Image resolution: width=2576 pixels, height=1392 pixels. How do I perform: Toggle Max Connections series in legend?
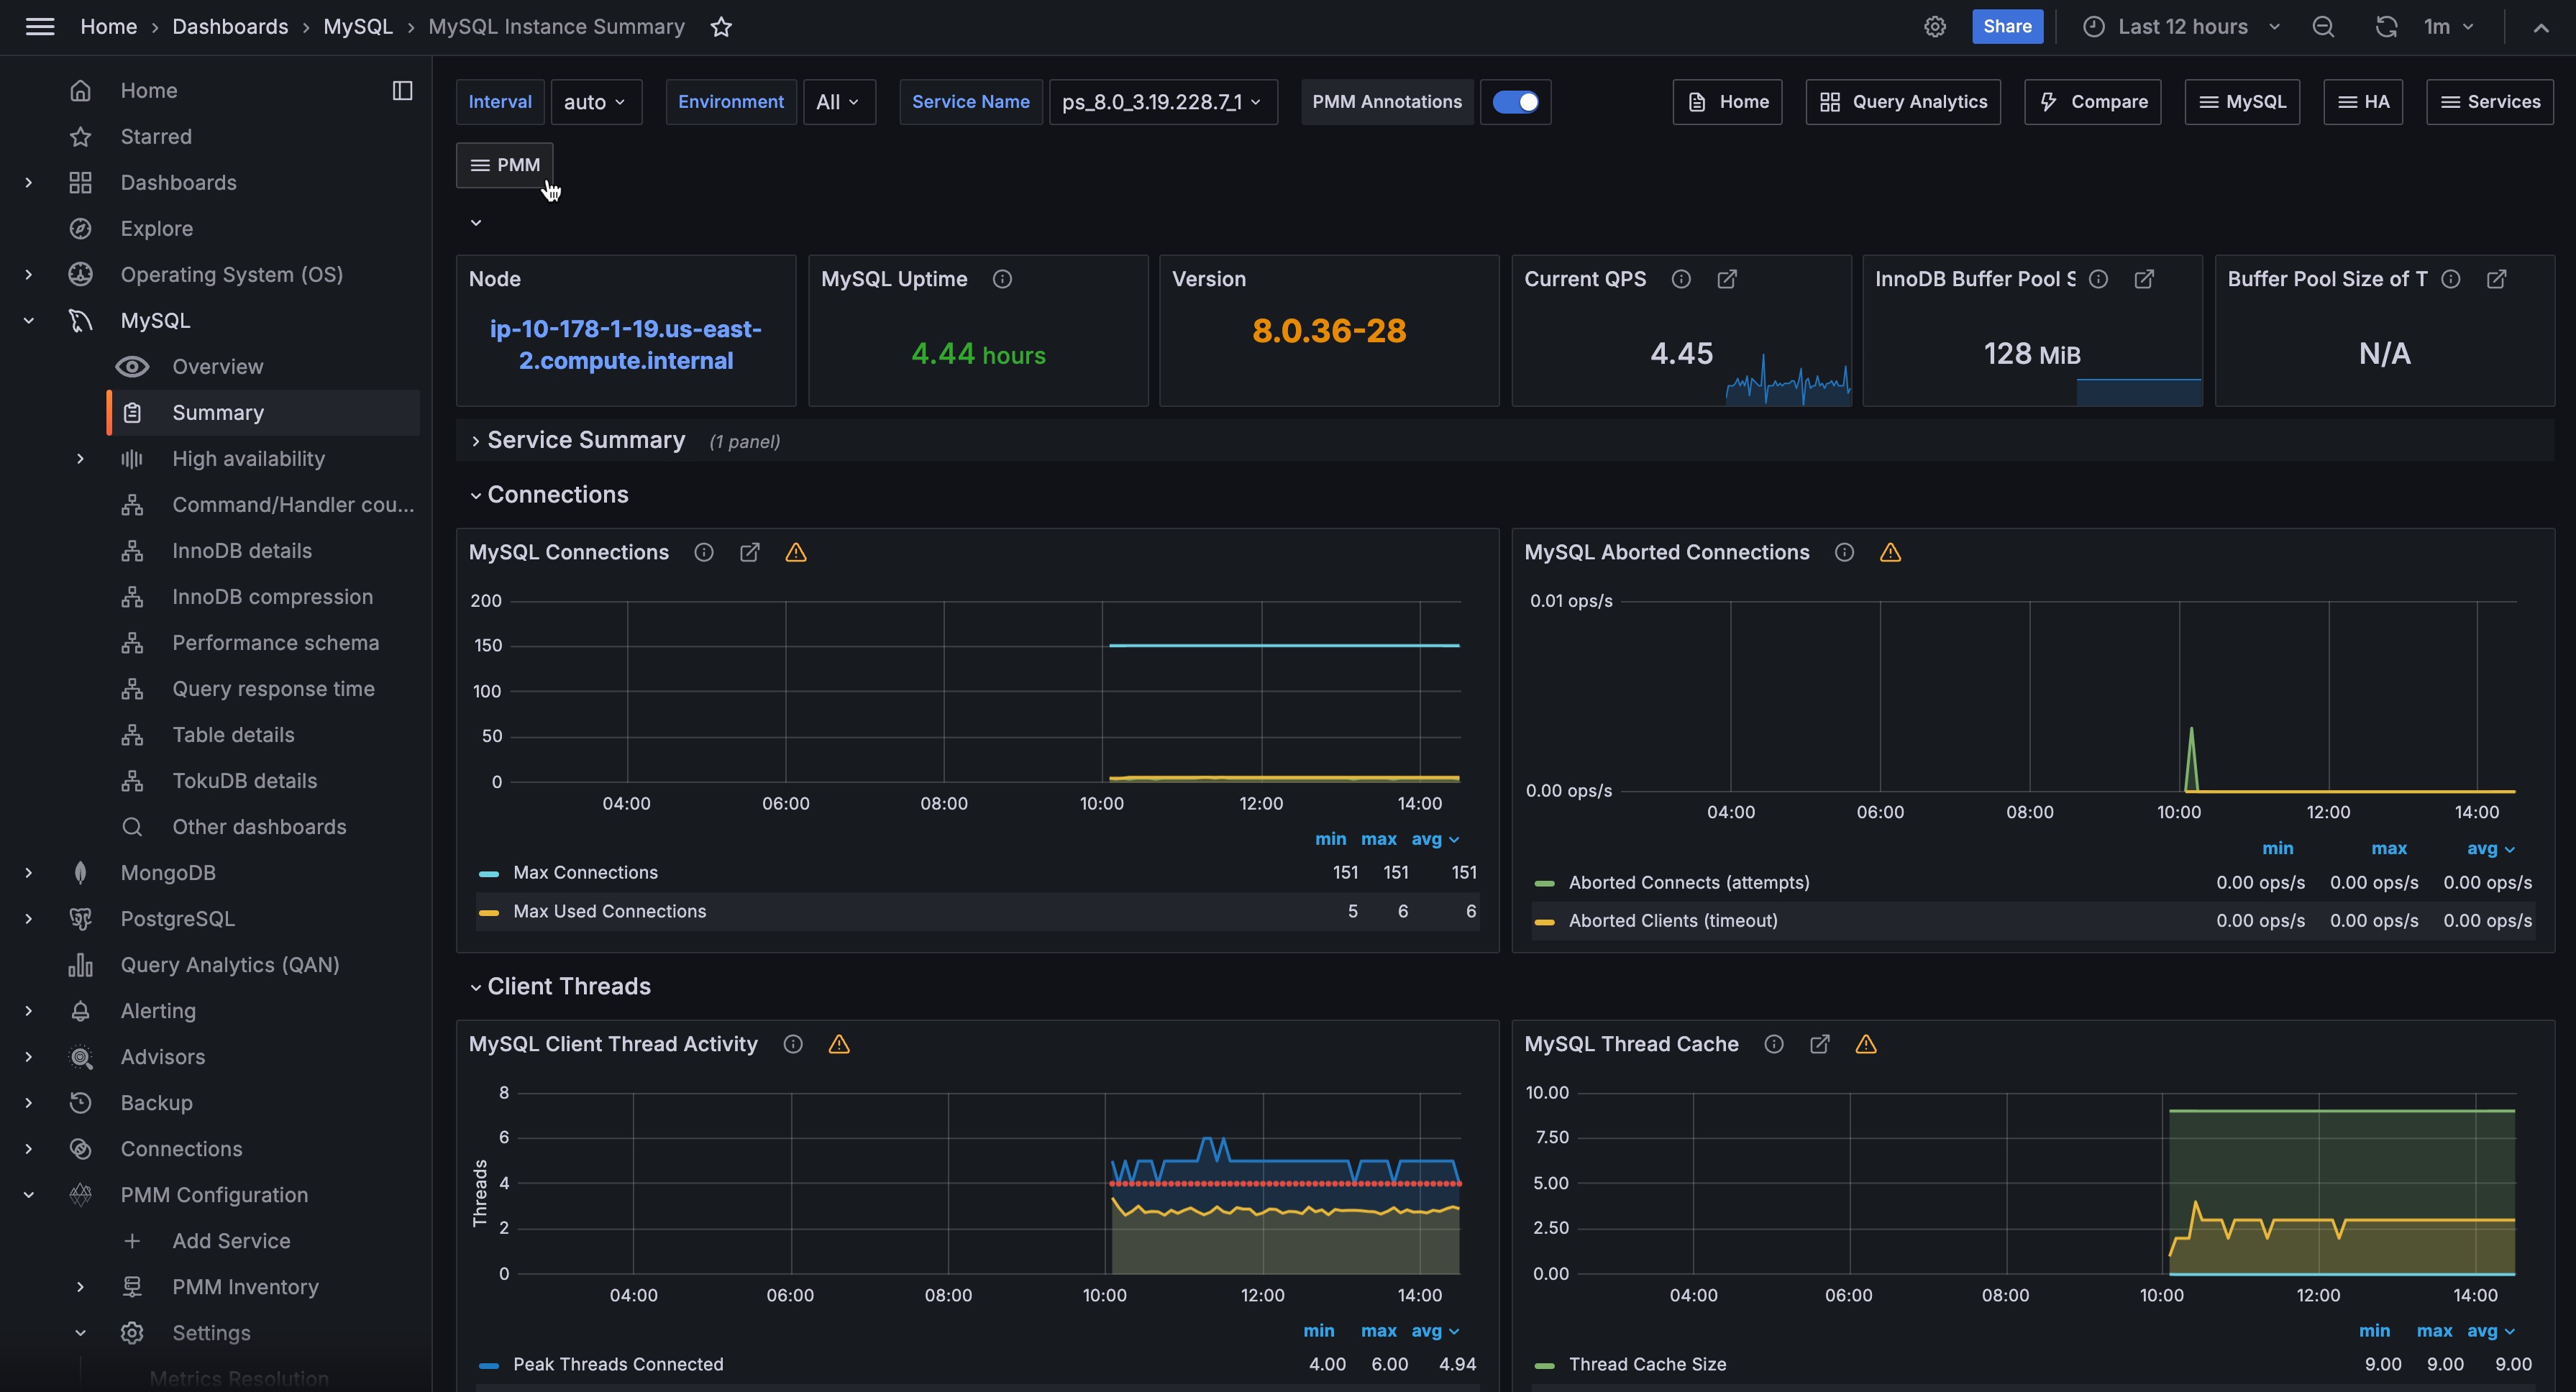coord(585,873)
